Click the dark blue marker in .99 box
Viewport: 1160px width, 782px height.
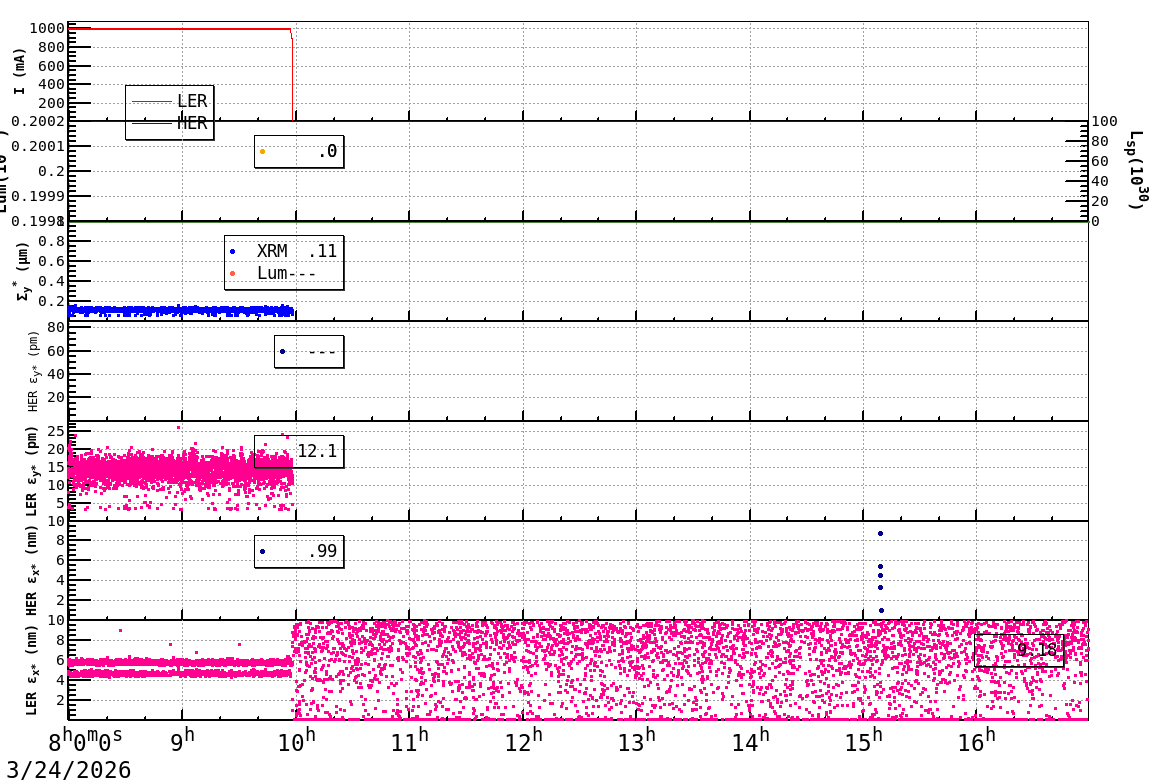(263, 551)
